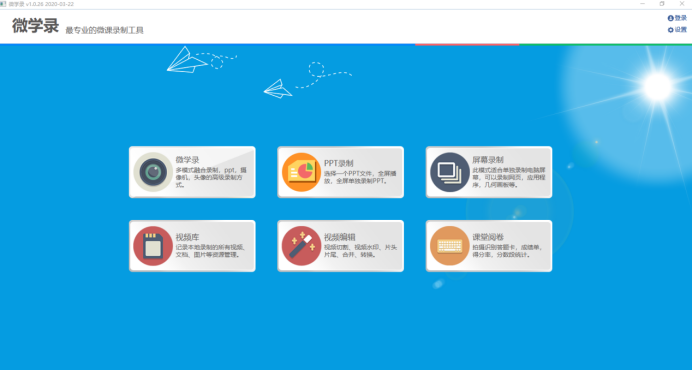Open the 微学录 multi-mode recording card
The width and height of the screenshot is (692, 370).
click(192, 172)
